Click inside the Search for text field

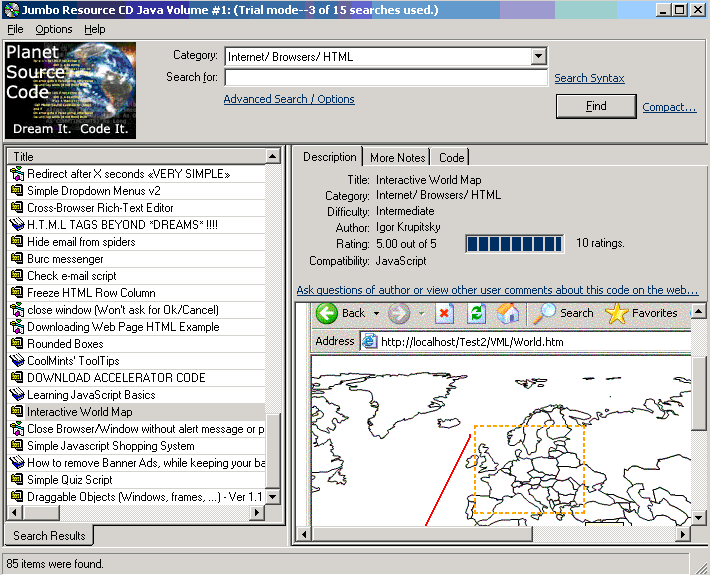386,77
